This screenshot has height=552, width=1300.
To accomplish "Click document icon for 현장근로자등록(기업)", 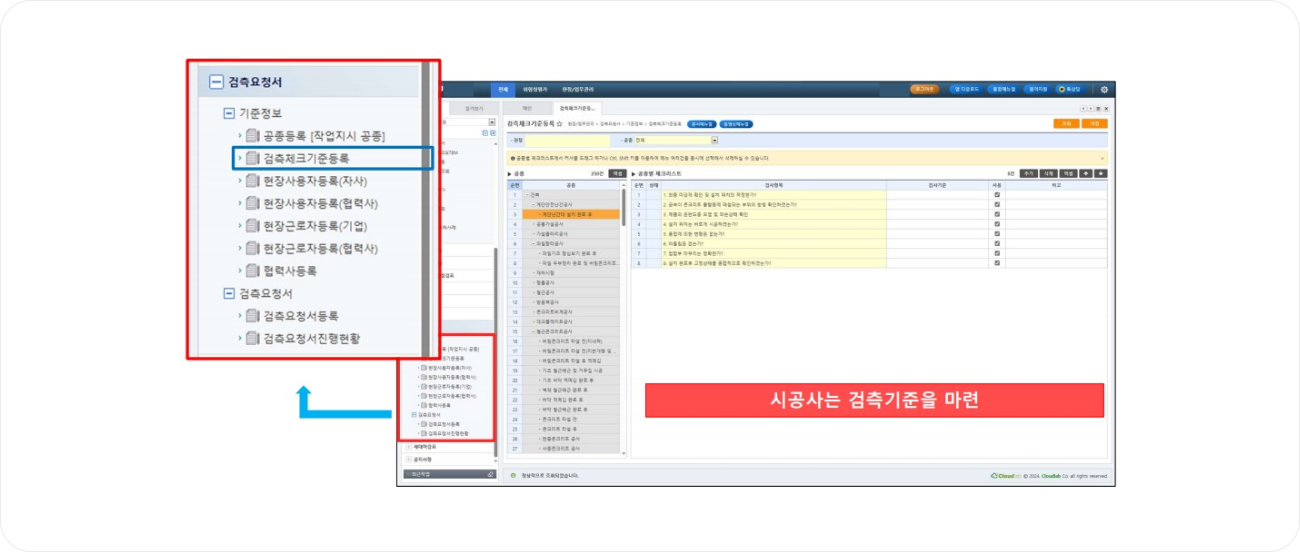I will pyautogui.click(x=253, y=226).
